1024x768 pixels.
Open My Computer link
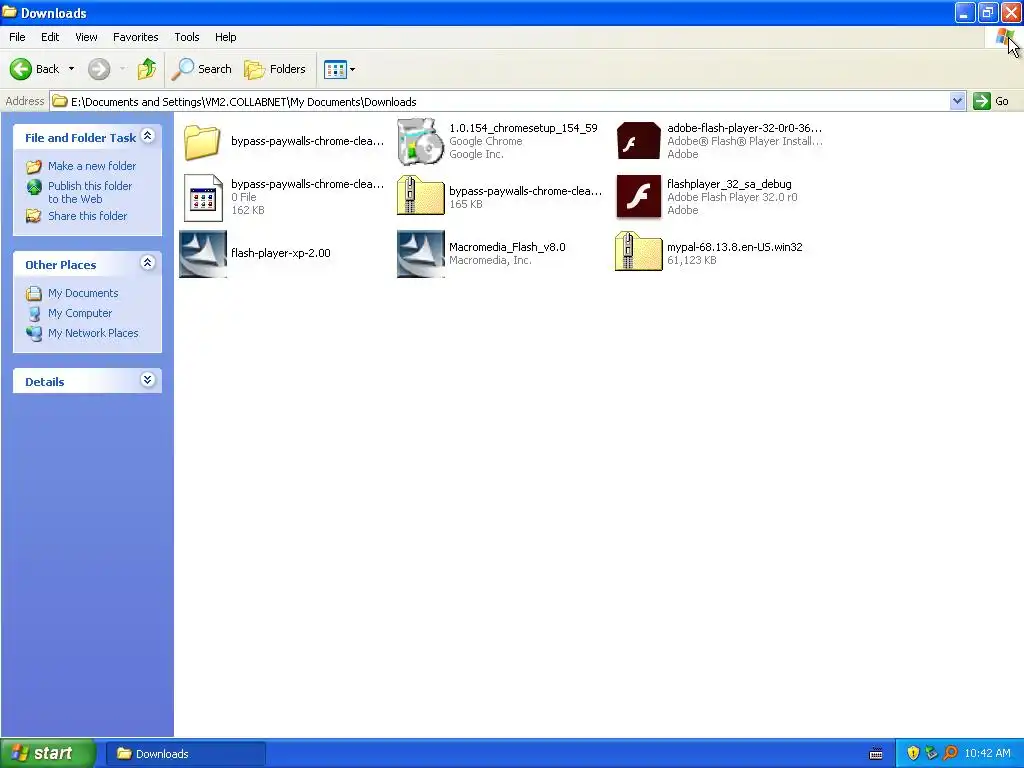pyautogui.click(x=80, y=313)
